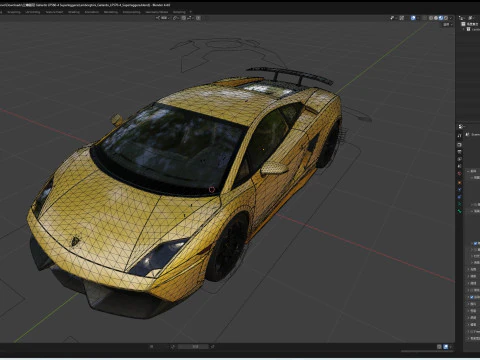Open the Render properties tab
The width and height of the screenshot is (480, 360).
459,145
